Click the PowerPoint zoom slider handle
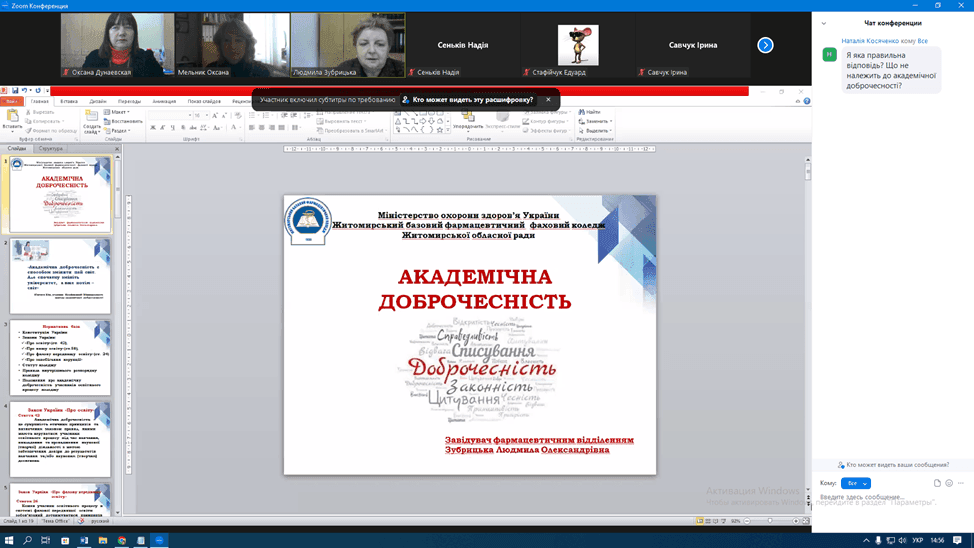This screenshot has height=548, width=974. pos(770,521)
